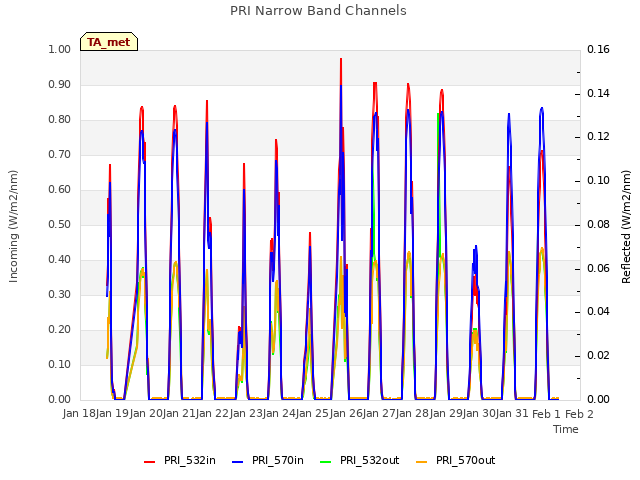640x480 pixels.
Task: Click the Jan 20 x-axis tick label
Action: point(146,414)
